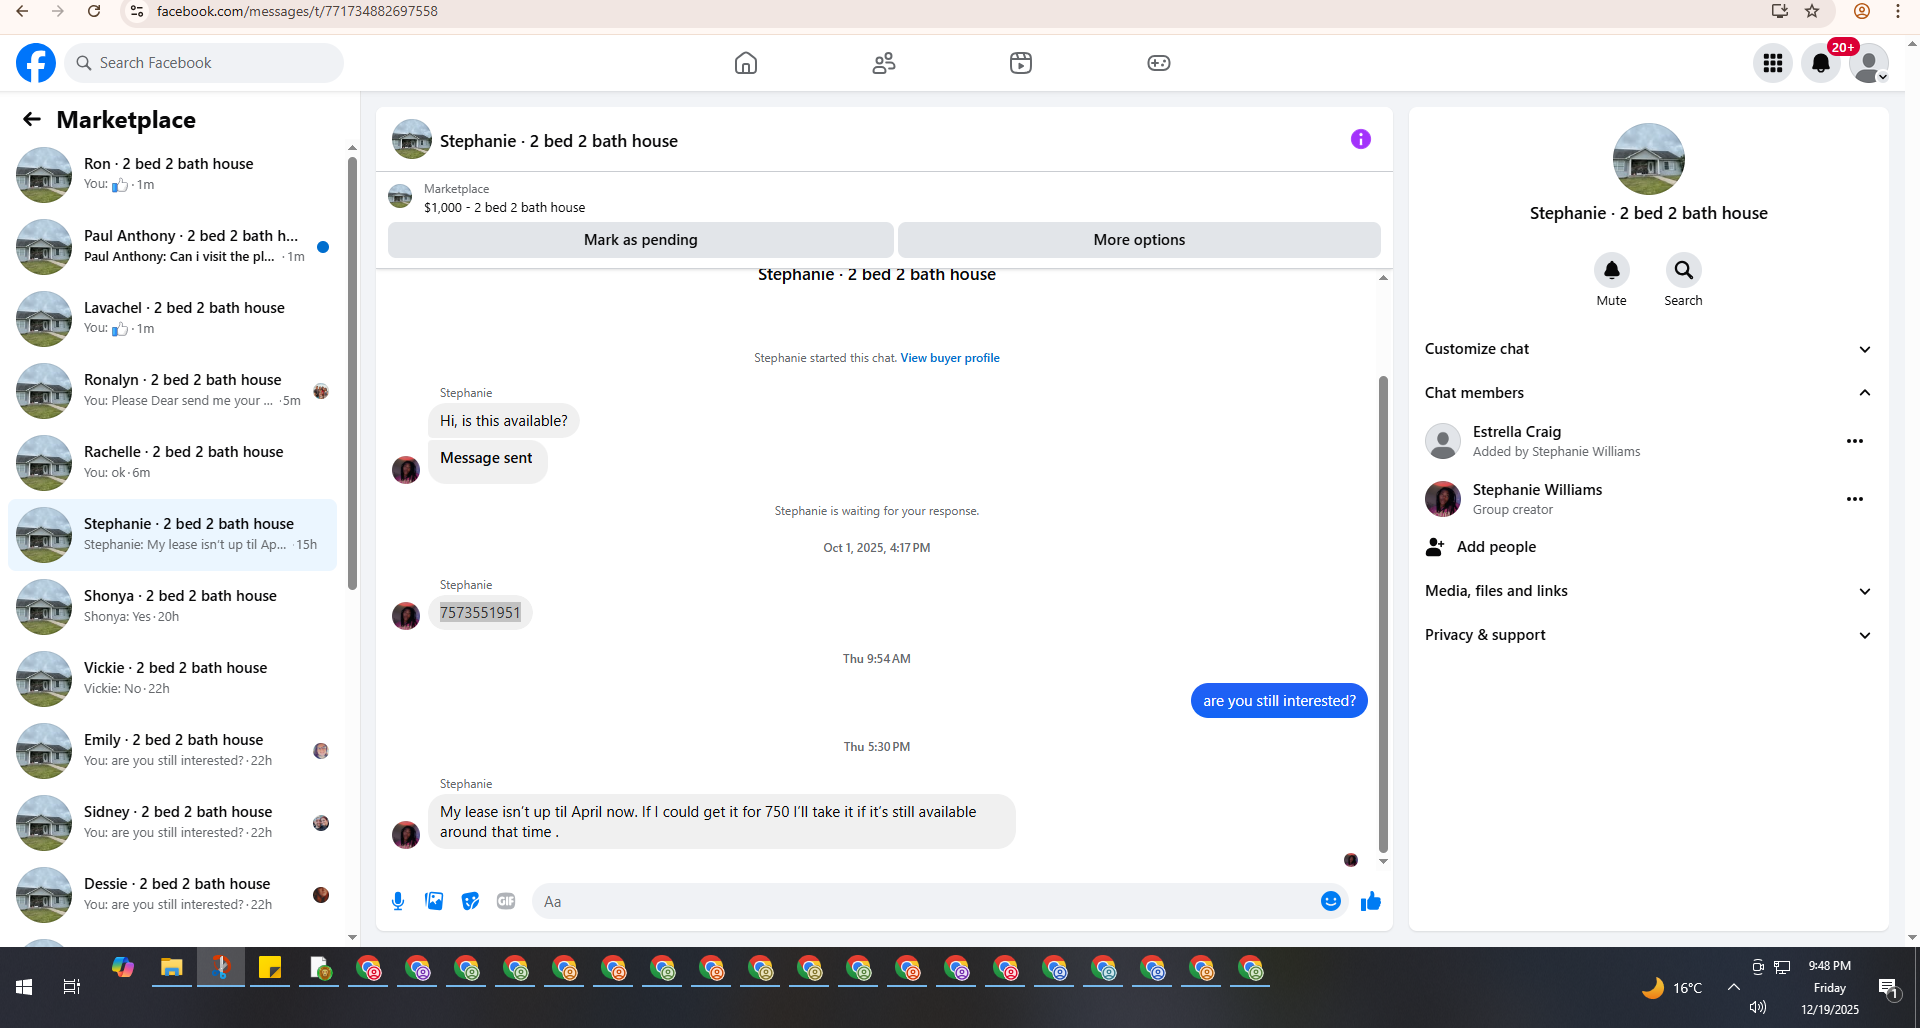Viewport: 1920px width, 1028px height.
Task: Click chat messages scrollbar
Action: 1383,613
